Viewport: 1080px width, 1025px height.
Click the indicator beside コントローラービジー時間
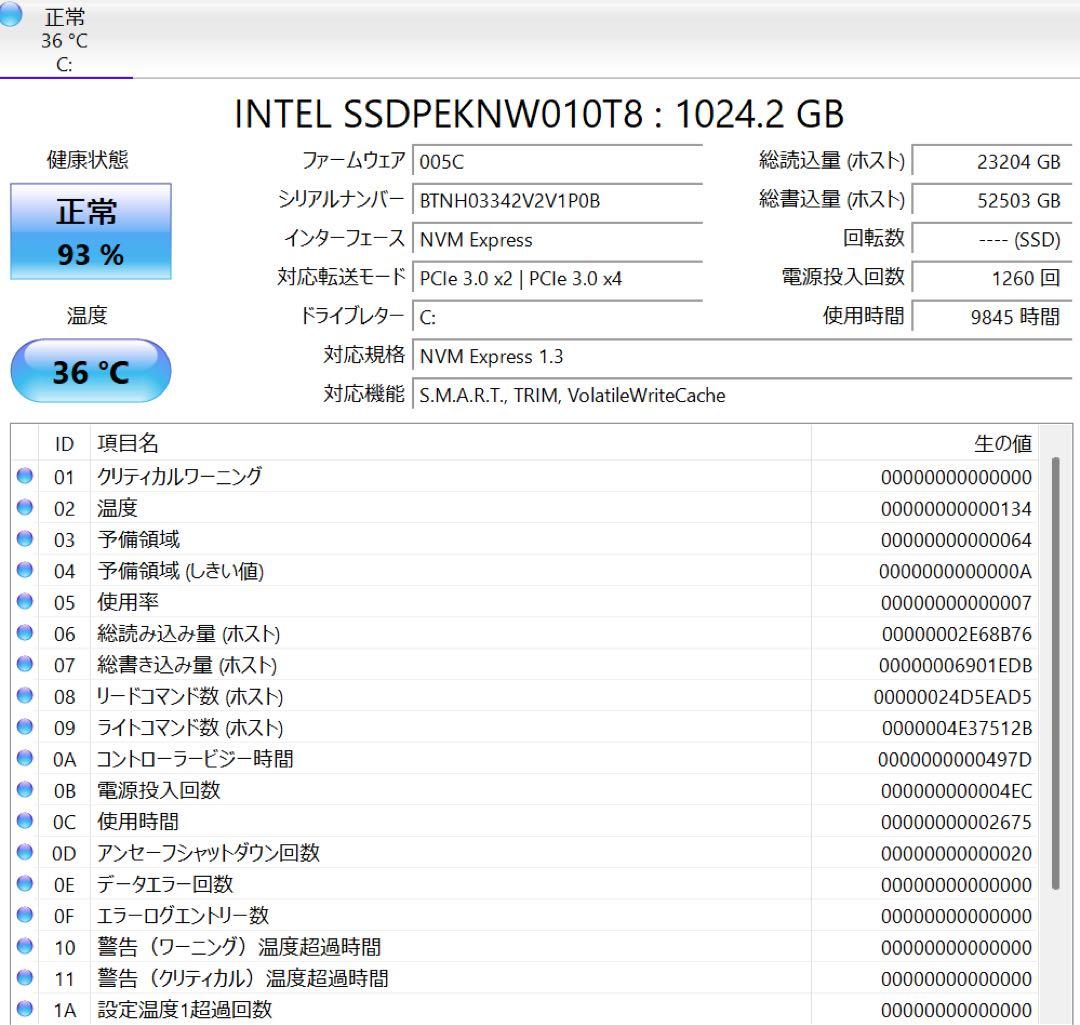[x=23, y=758]
